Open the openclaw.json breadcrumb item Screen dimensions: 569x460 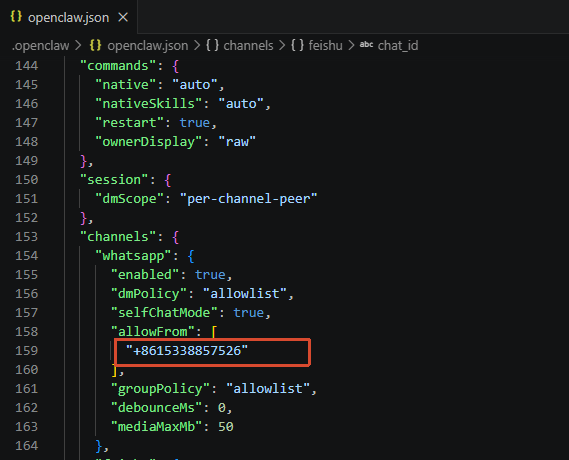pyautogui.click(x=148, y=46)
